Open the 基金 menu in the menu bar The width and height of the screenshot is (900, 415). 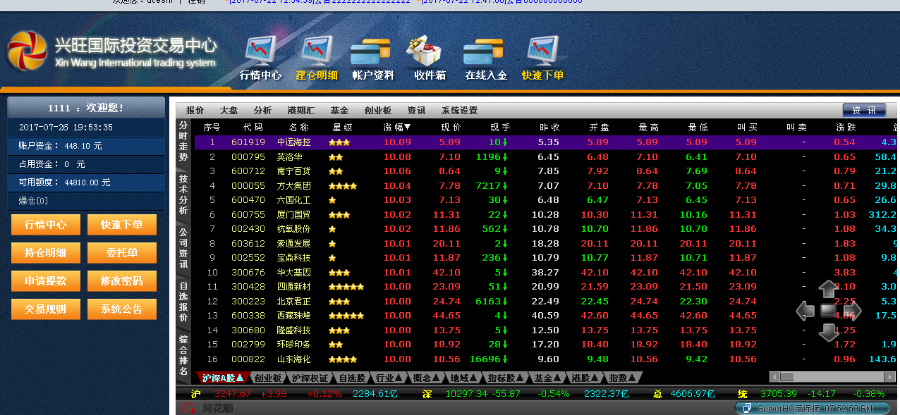tap(339, 110)
